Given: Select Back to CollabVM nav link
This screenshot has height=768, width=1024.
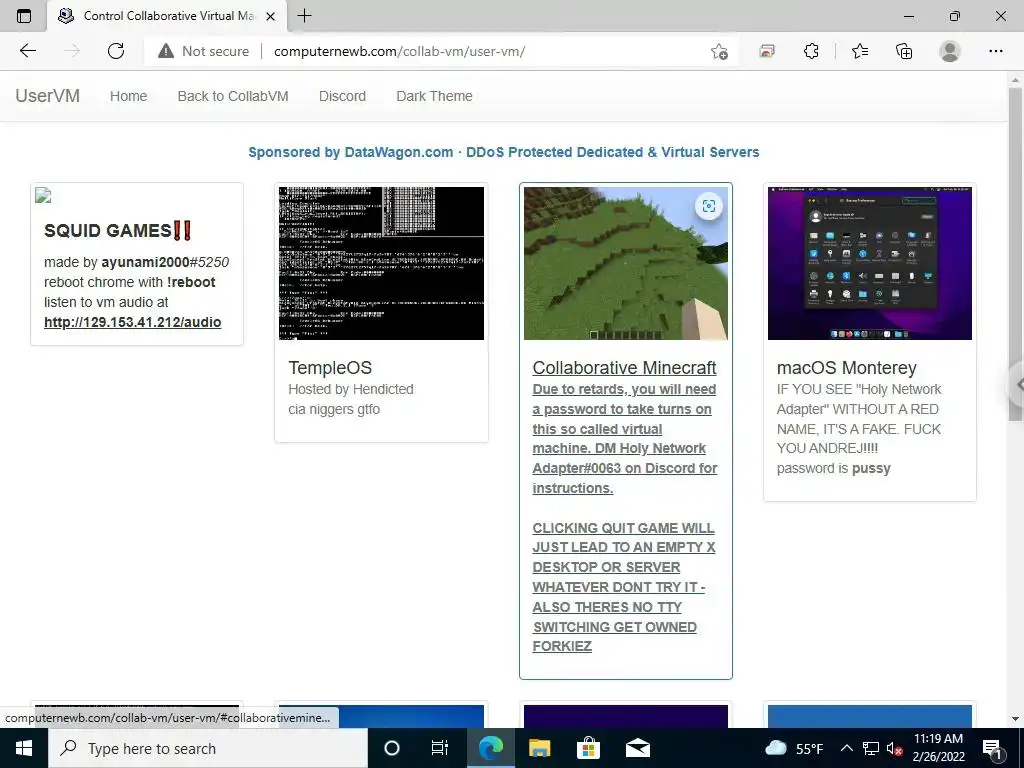Looking at the screenshot, I should pos(233,96).
